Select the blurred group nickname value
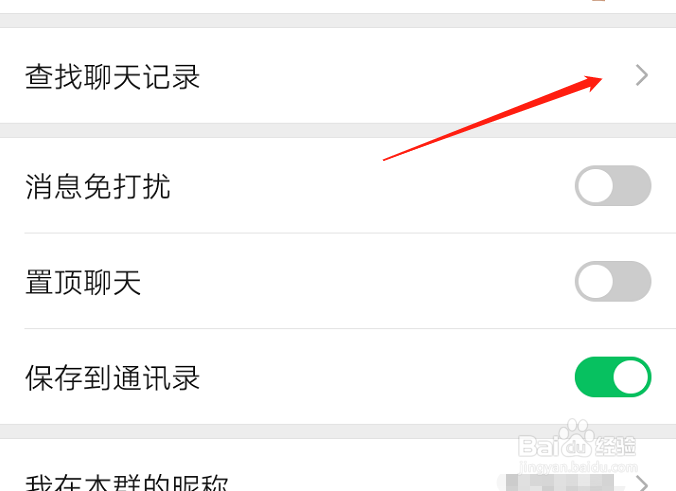The image size is (676, 491). [x=560, y=482]
